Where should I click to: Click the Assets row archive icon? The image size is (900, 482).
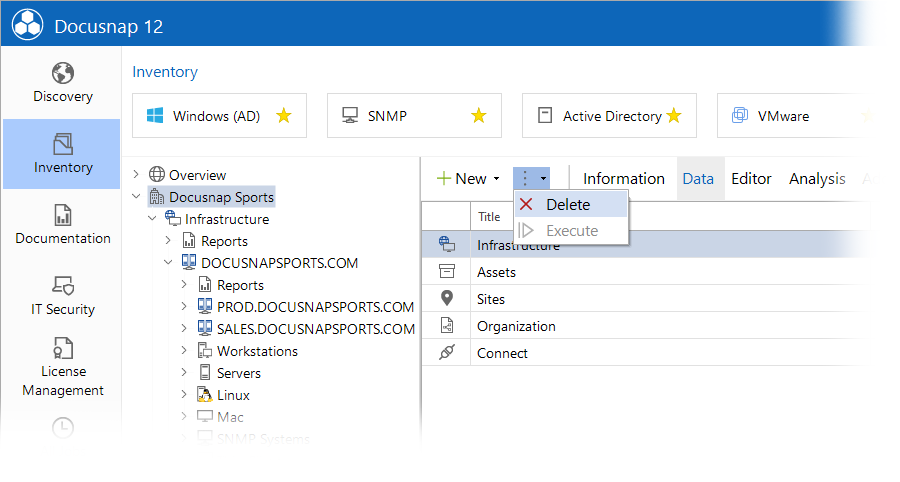click(x=447, y=271)
